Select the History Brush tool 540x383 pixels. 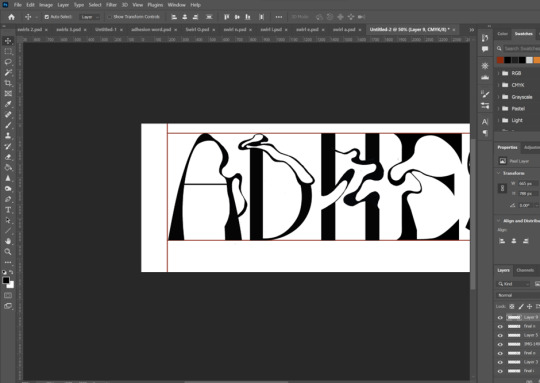(x=8, y=146)
